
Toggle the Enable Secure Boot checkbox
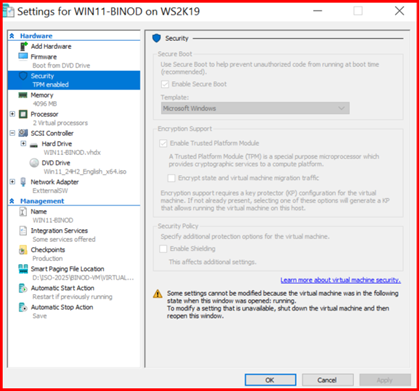tap(165, 84)
